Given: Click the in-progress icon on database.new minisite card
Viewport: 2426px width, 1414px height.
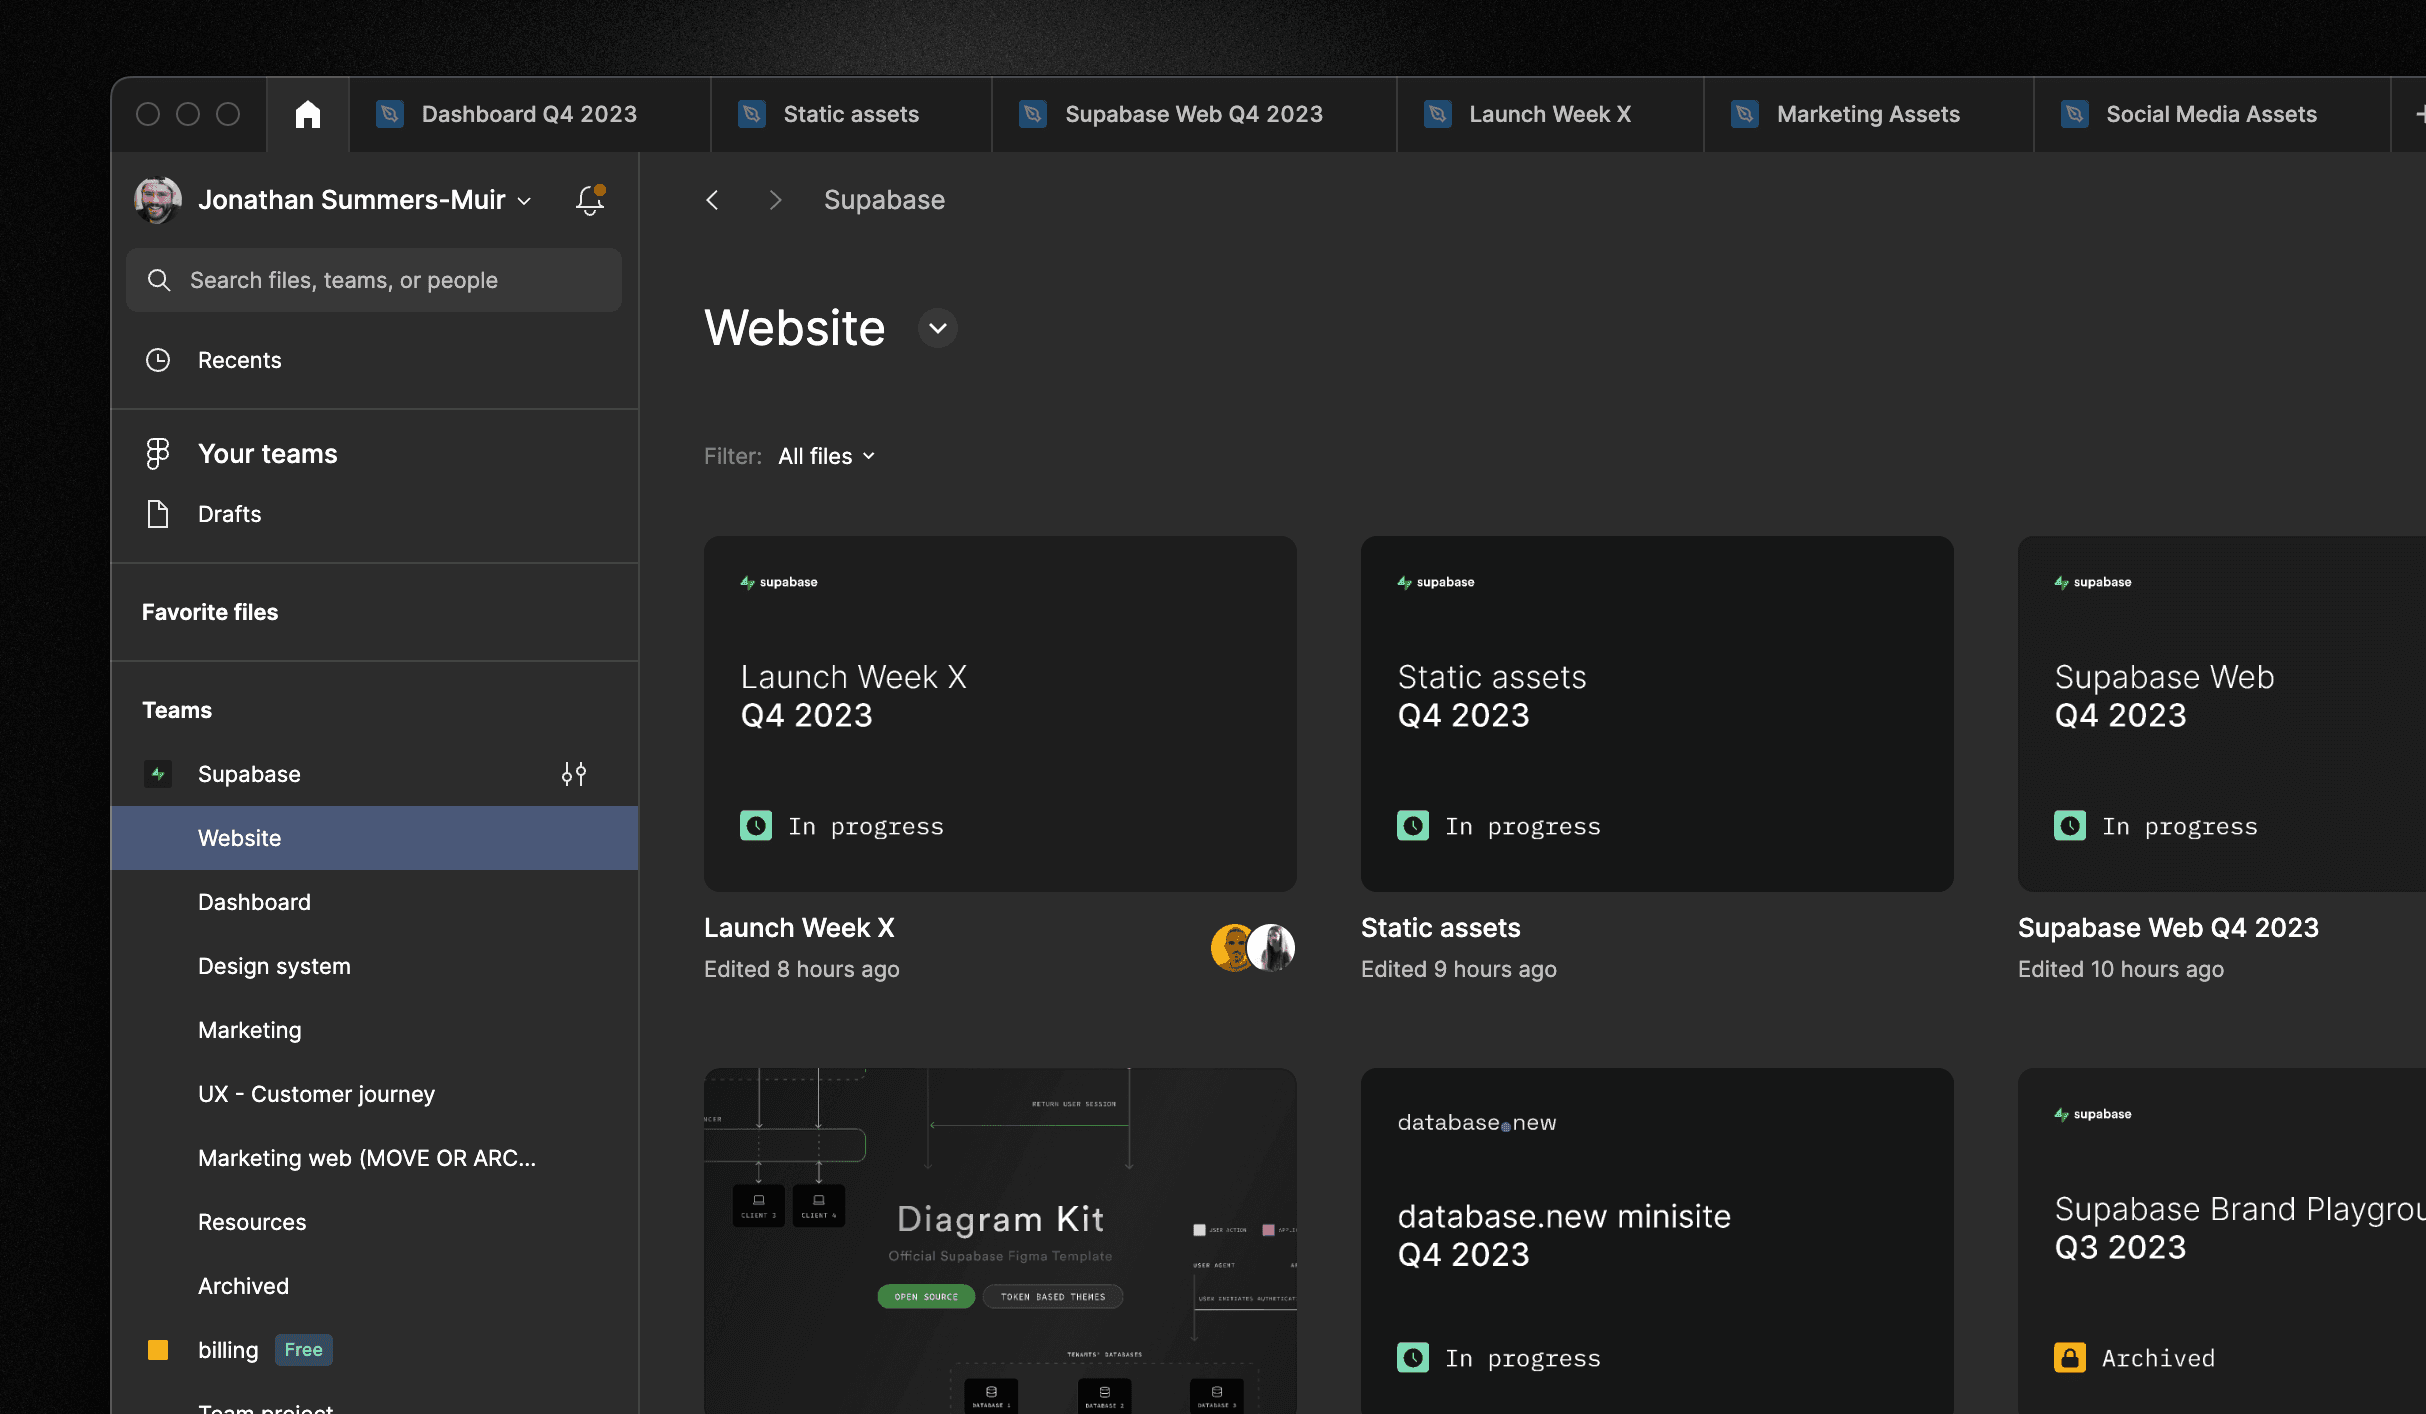Looking at the screenshot, I should tap(1413, 1358).
